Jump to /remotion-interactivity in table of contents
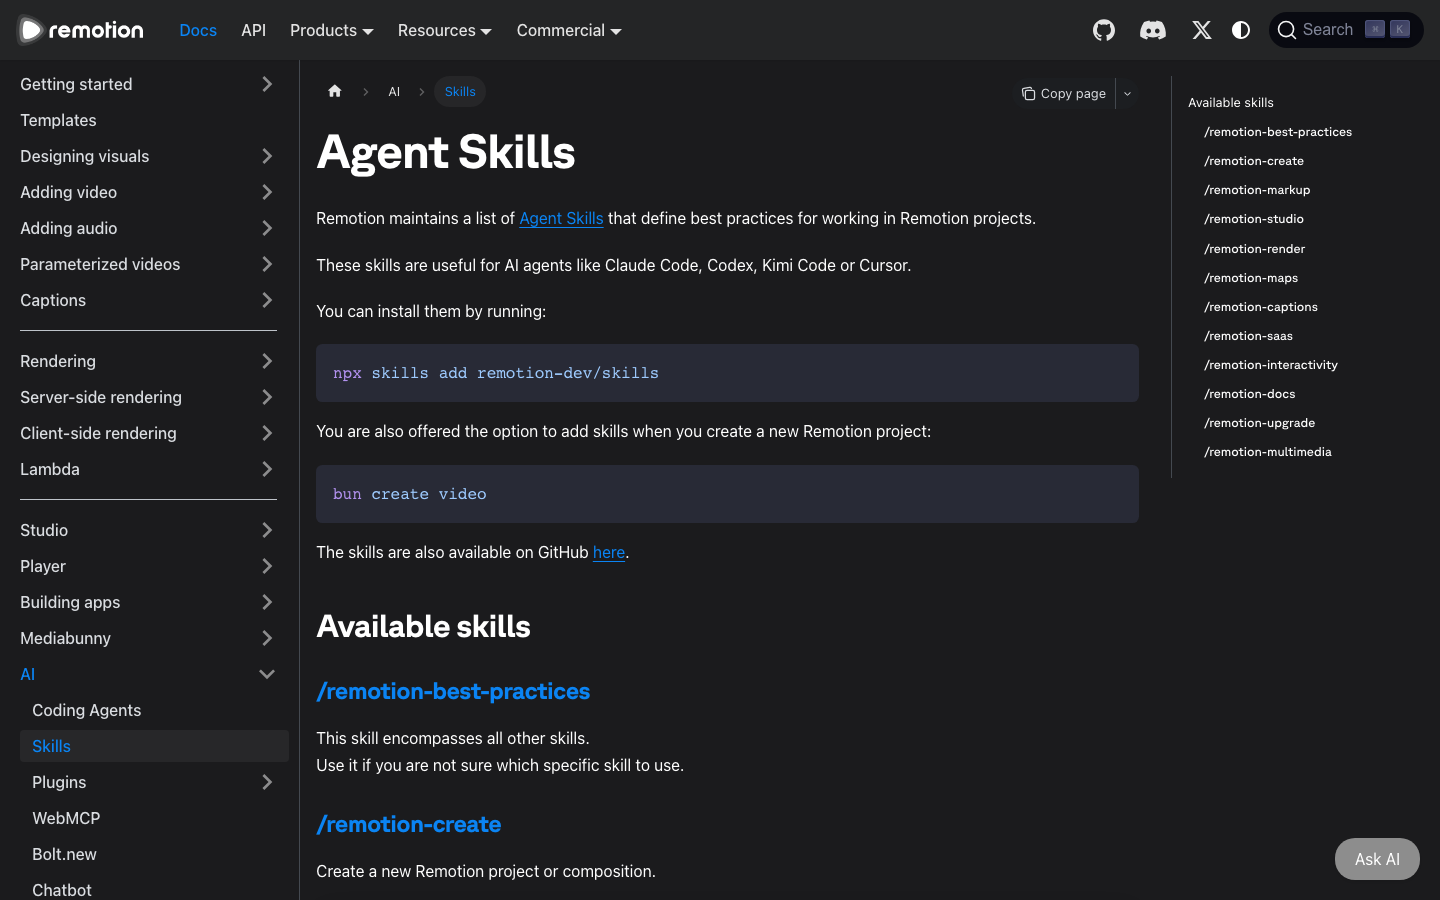Image resolution: width=1440 pixels, height=900 pixels. (x=1271, y=364)
